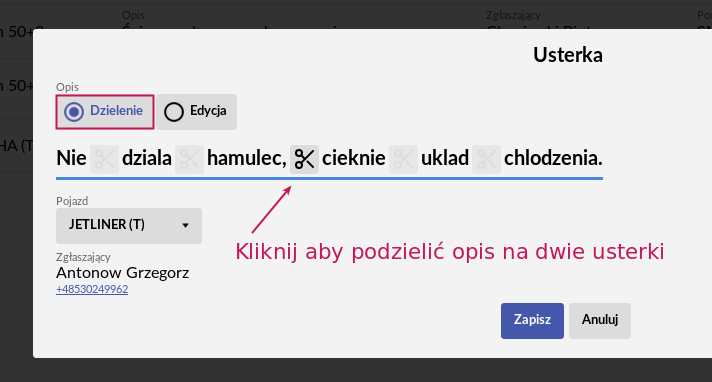This screenshot has width=712, height=382.
Task: Save the defect with Zapisz
Action: 532,321
